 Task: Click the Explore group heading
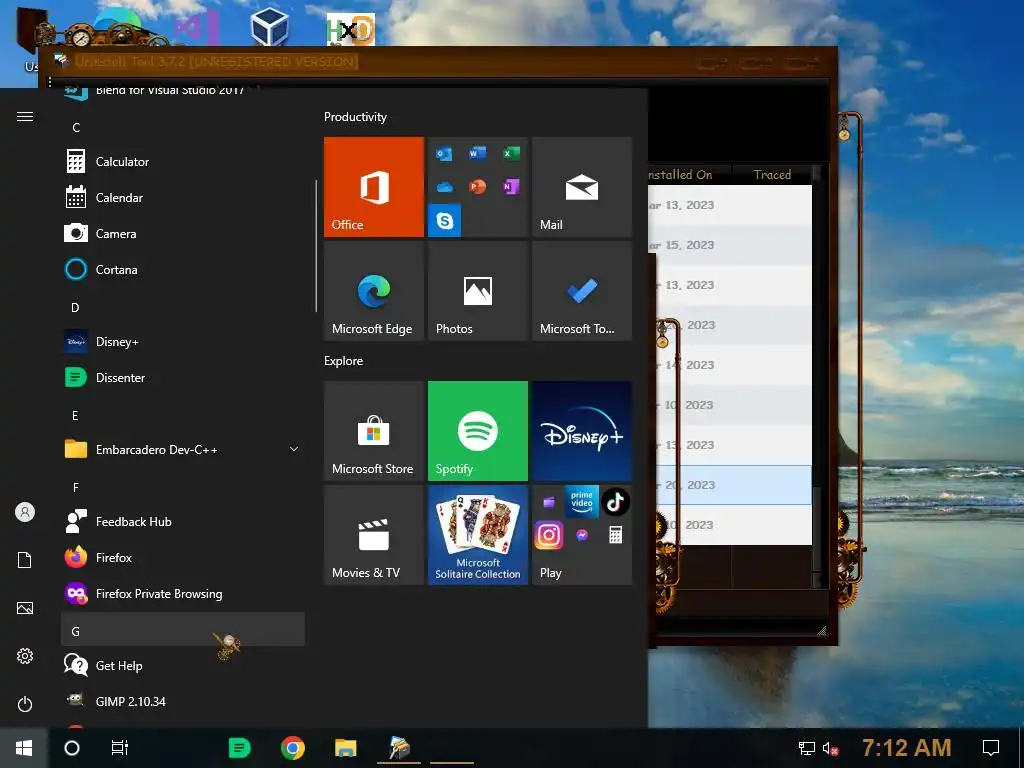pos(344,360)
